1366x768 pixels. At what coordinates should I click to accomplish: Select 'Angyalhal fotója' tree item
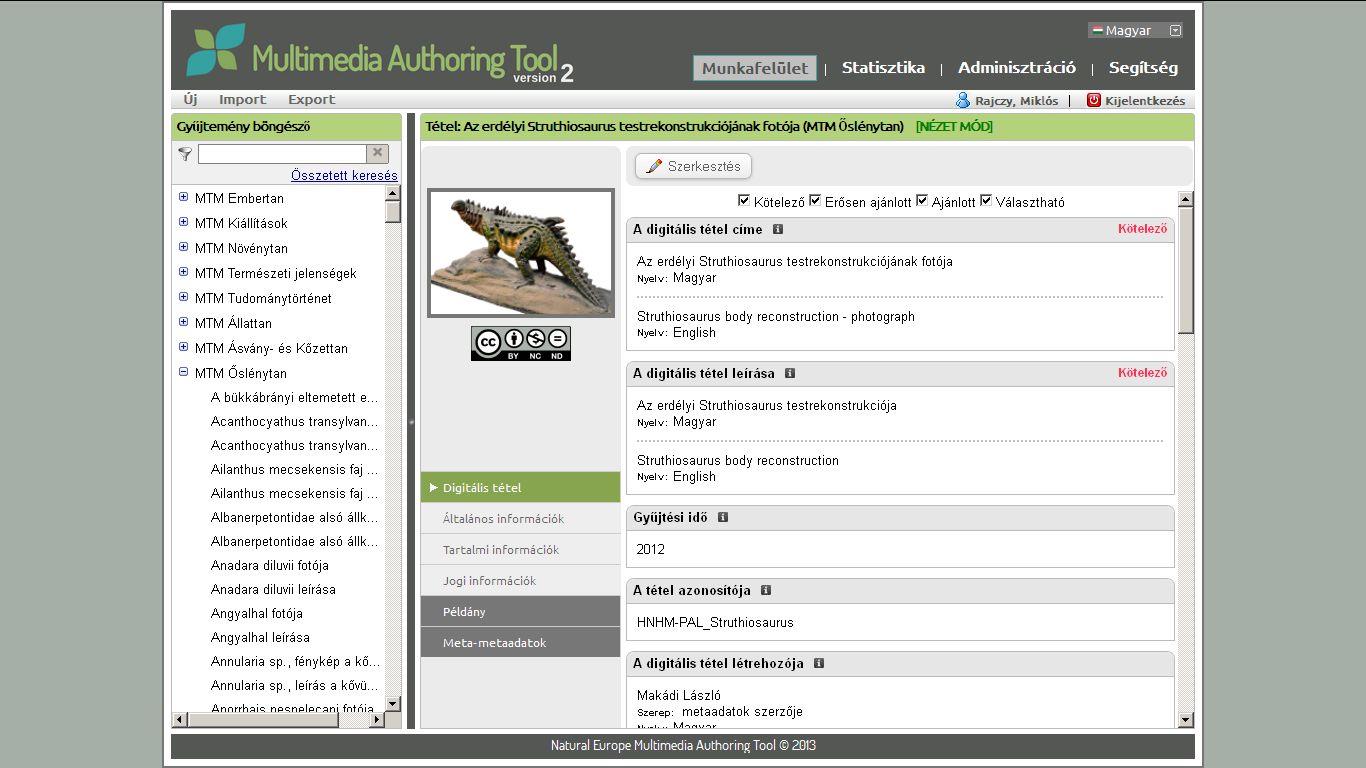[256, 613]
